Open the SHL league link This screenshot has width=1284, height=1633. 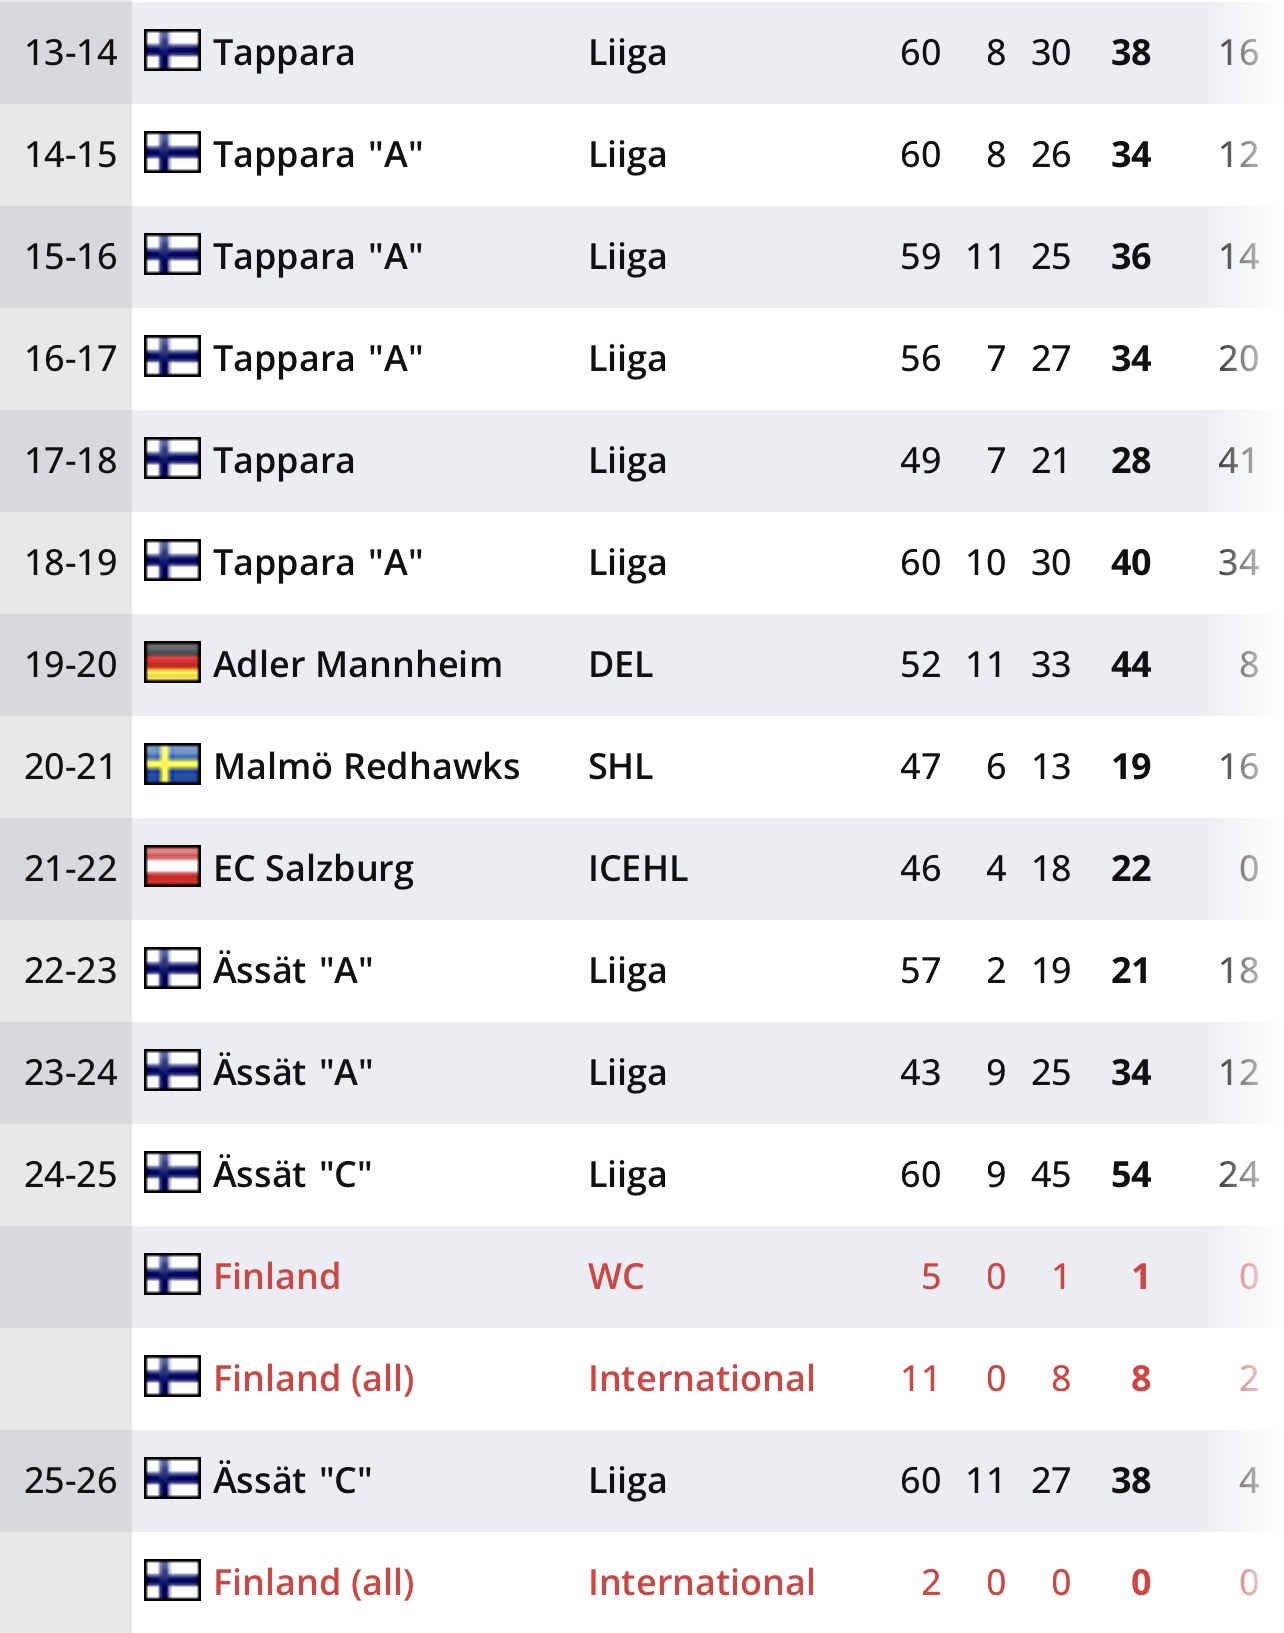coord(620,766)
